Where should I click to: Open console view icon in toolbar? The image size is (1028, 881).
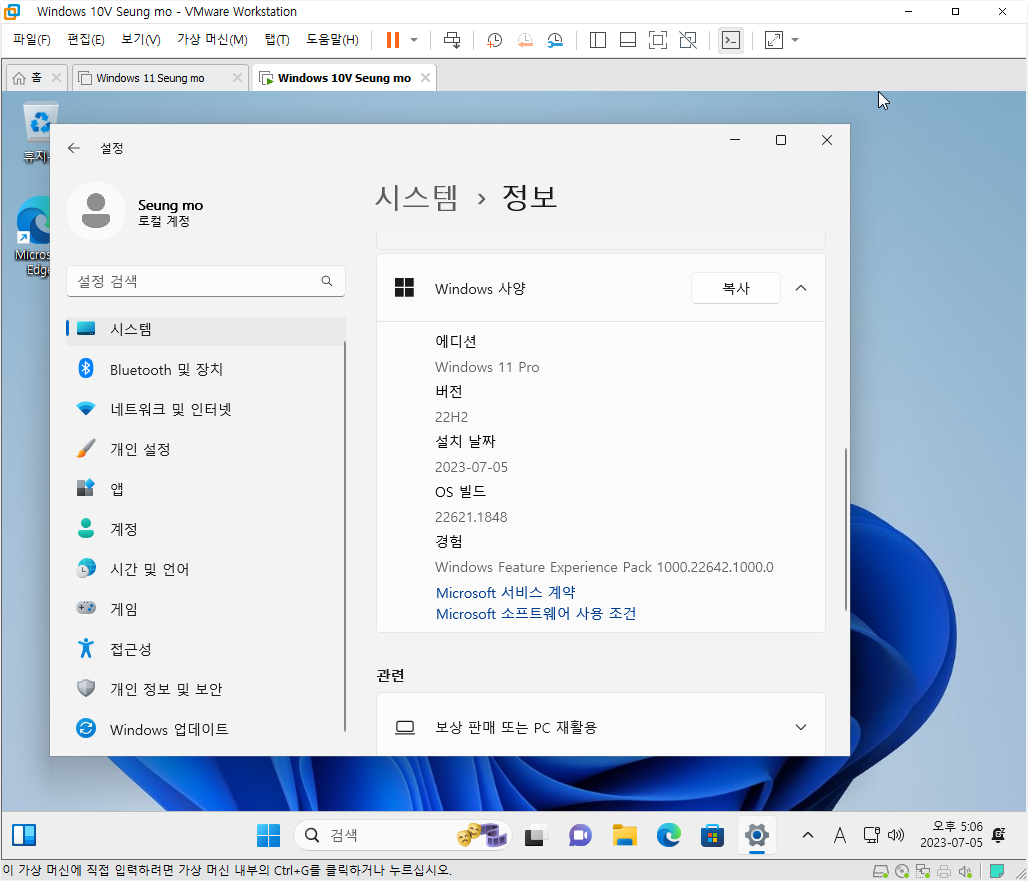click(731, 40)
